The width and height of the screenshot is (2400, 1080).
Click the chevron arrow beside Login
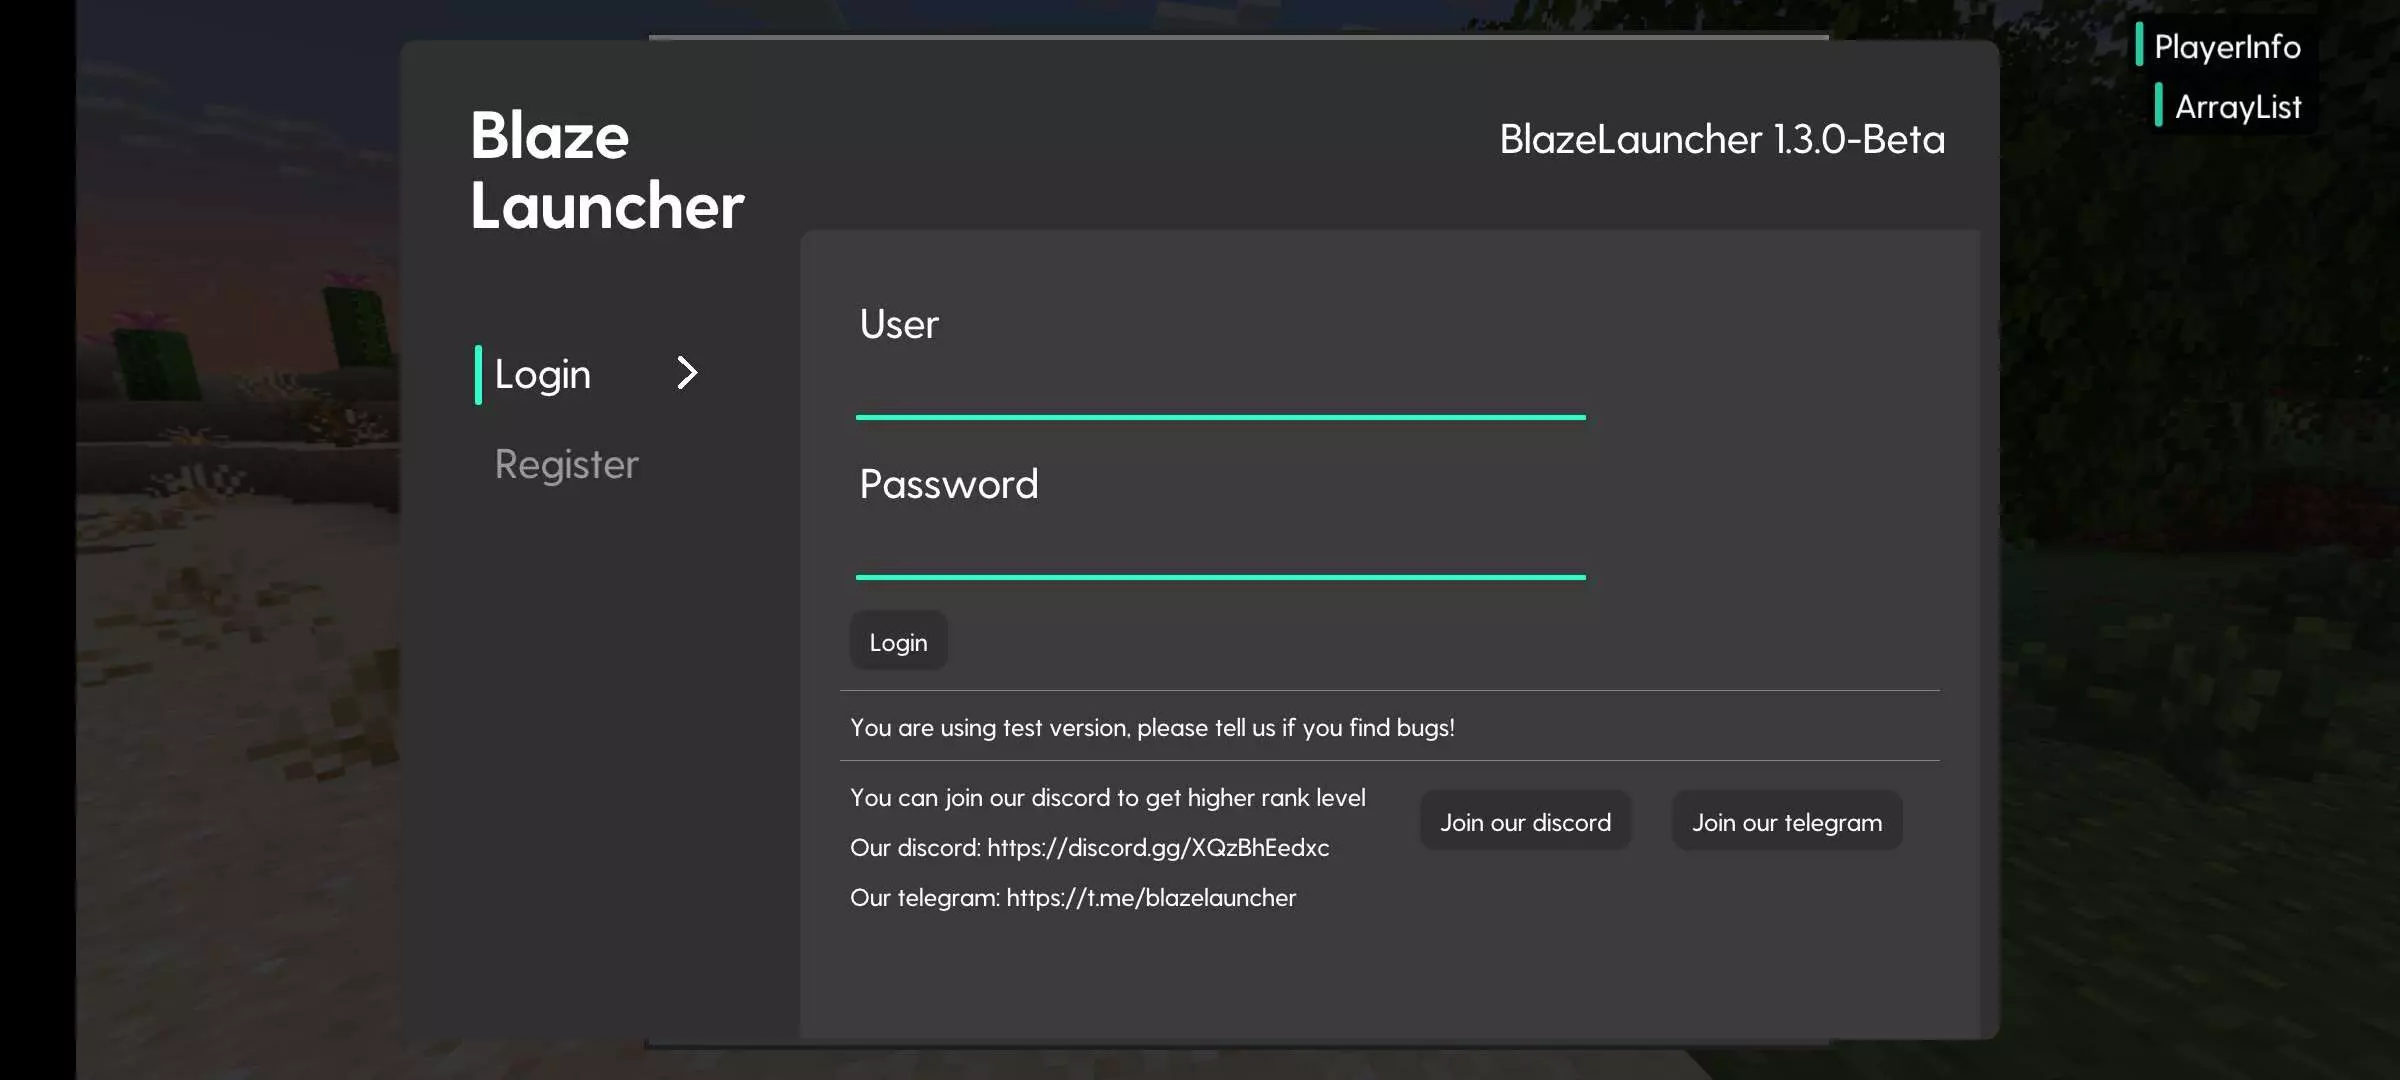click(x=687, y=373)
